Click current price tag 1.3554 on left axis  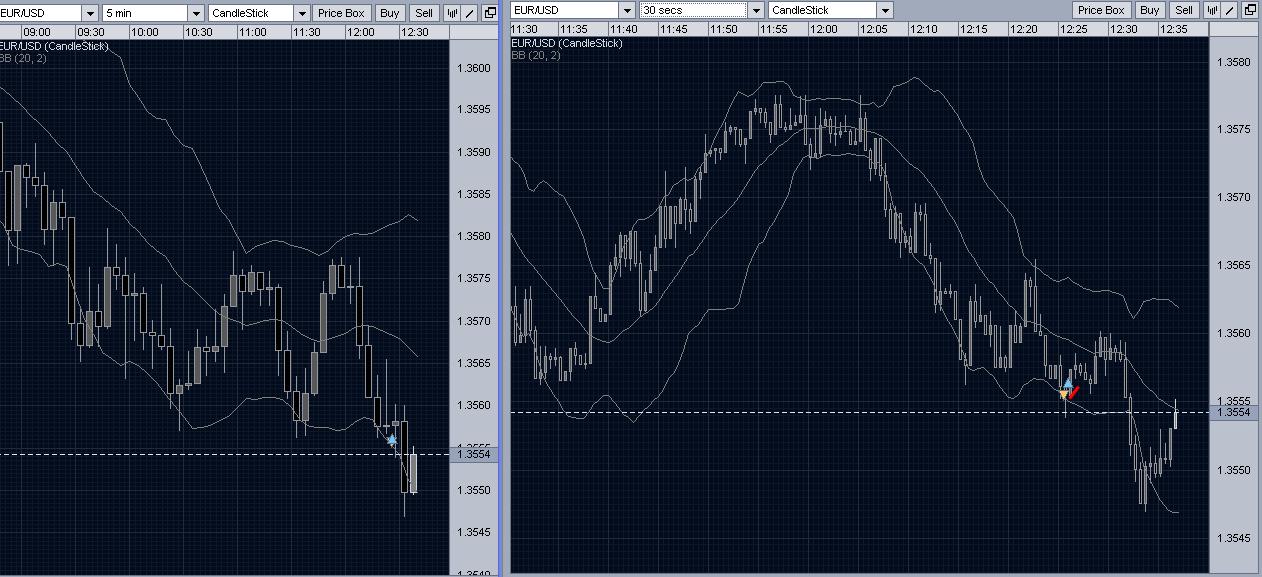click(x=473, y=454)
